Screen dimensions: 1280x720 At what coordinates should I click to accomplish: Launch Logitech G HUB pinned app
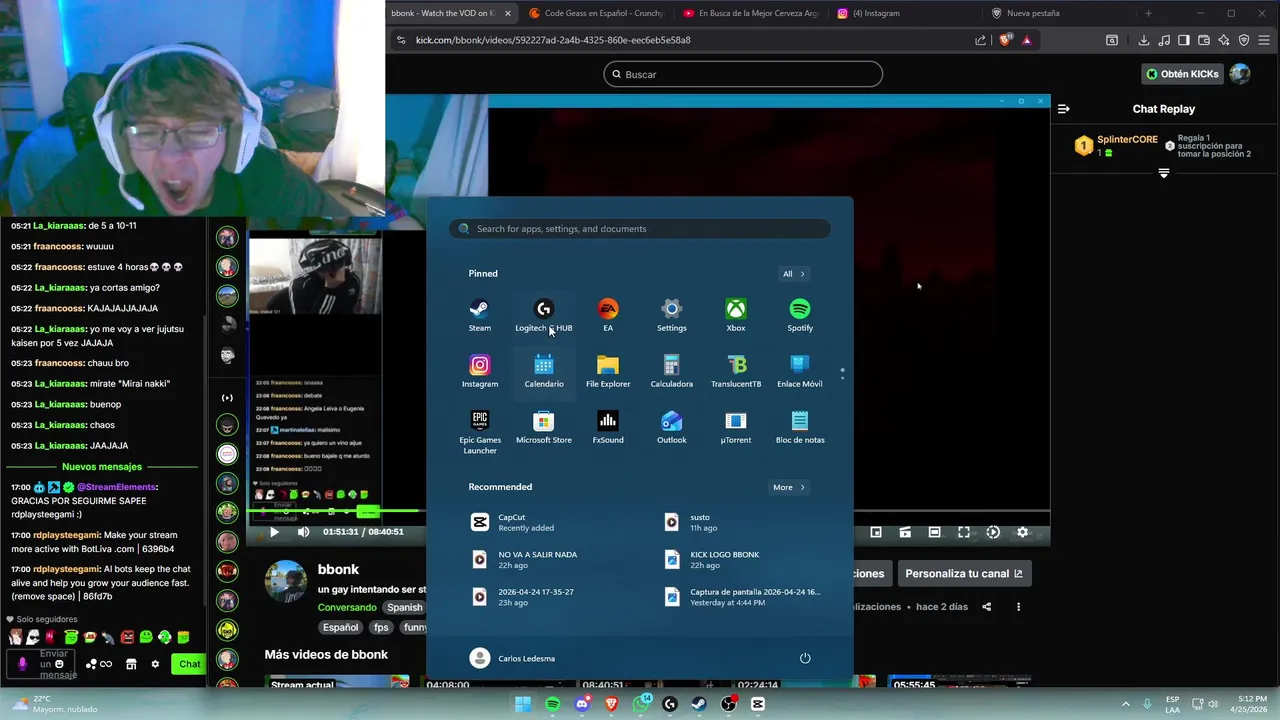(x=544, y=315)
